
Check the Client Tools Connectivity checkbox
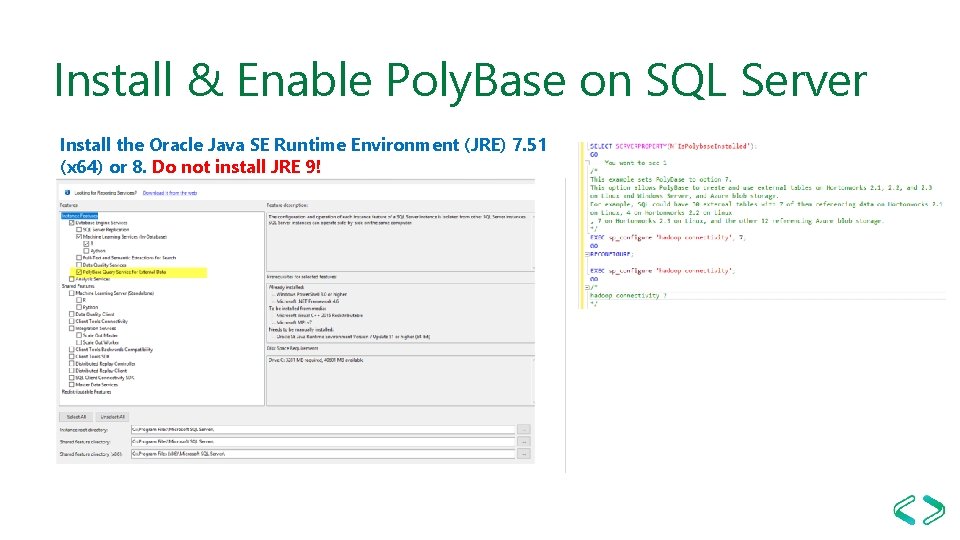point(72,321)
